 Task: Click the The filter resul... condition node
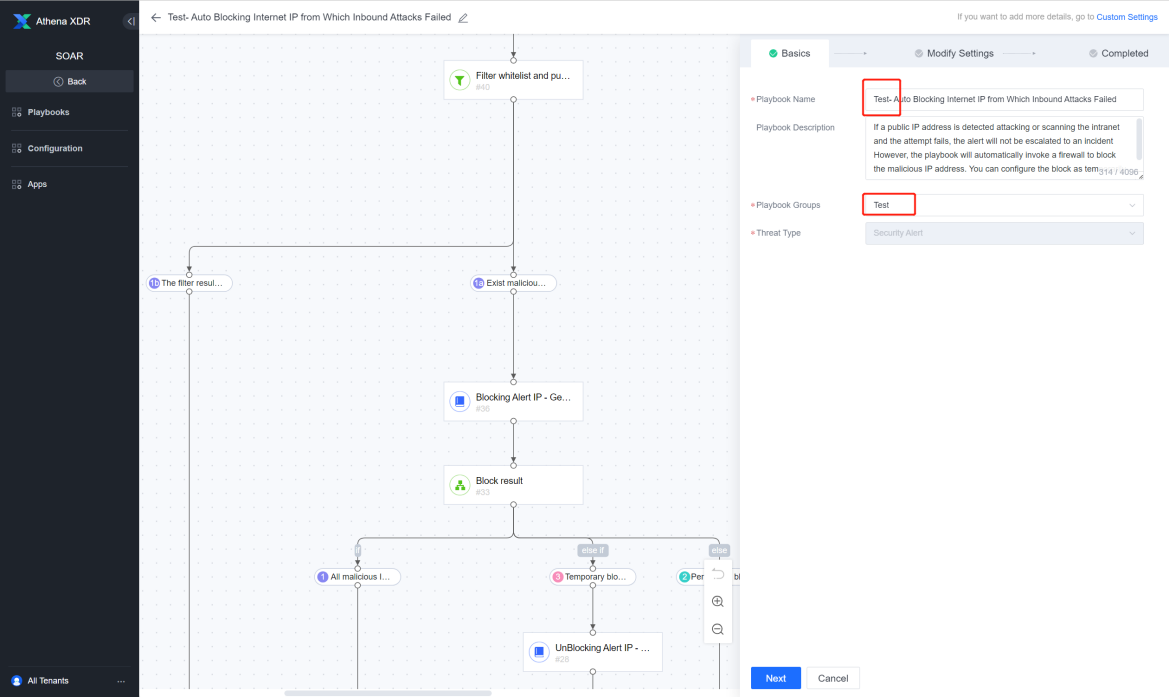pyautogui.click(x=189, y=283)
